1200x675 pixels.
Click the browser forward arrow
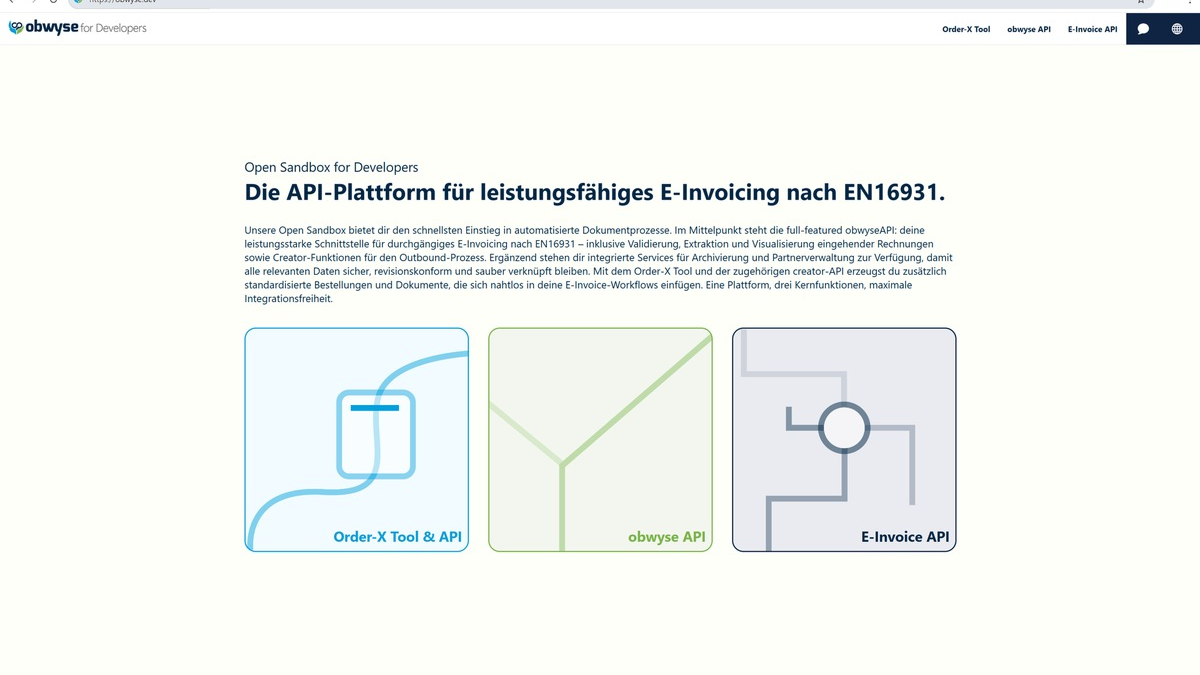pyautogui.click(x=30, y=2)
